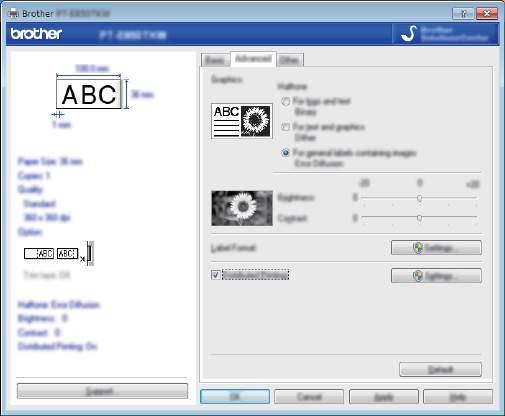Click the title bar question mark help button
Viewport: 505px width, 416px height.
click(x=463, y=14)
